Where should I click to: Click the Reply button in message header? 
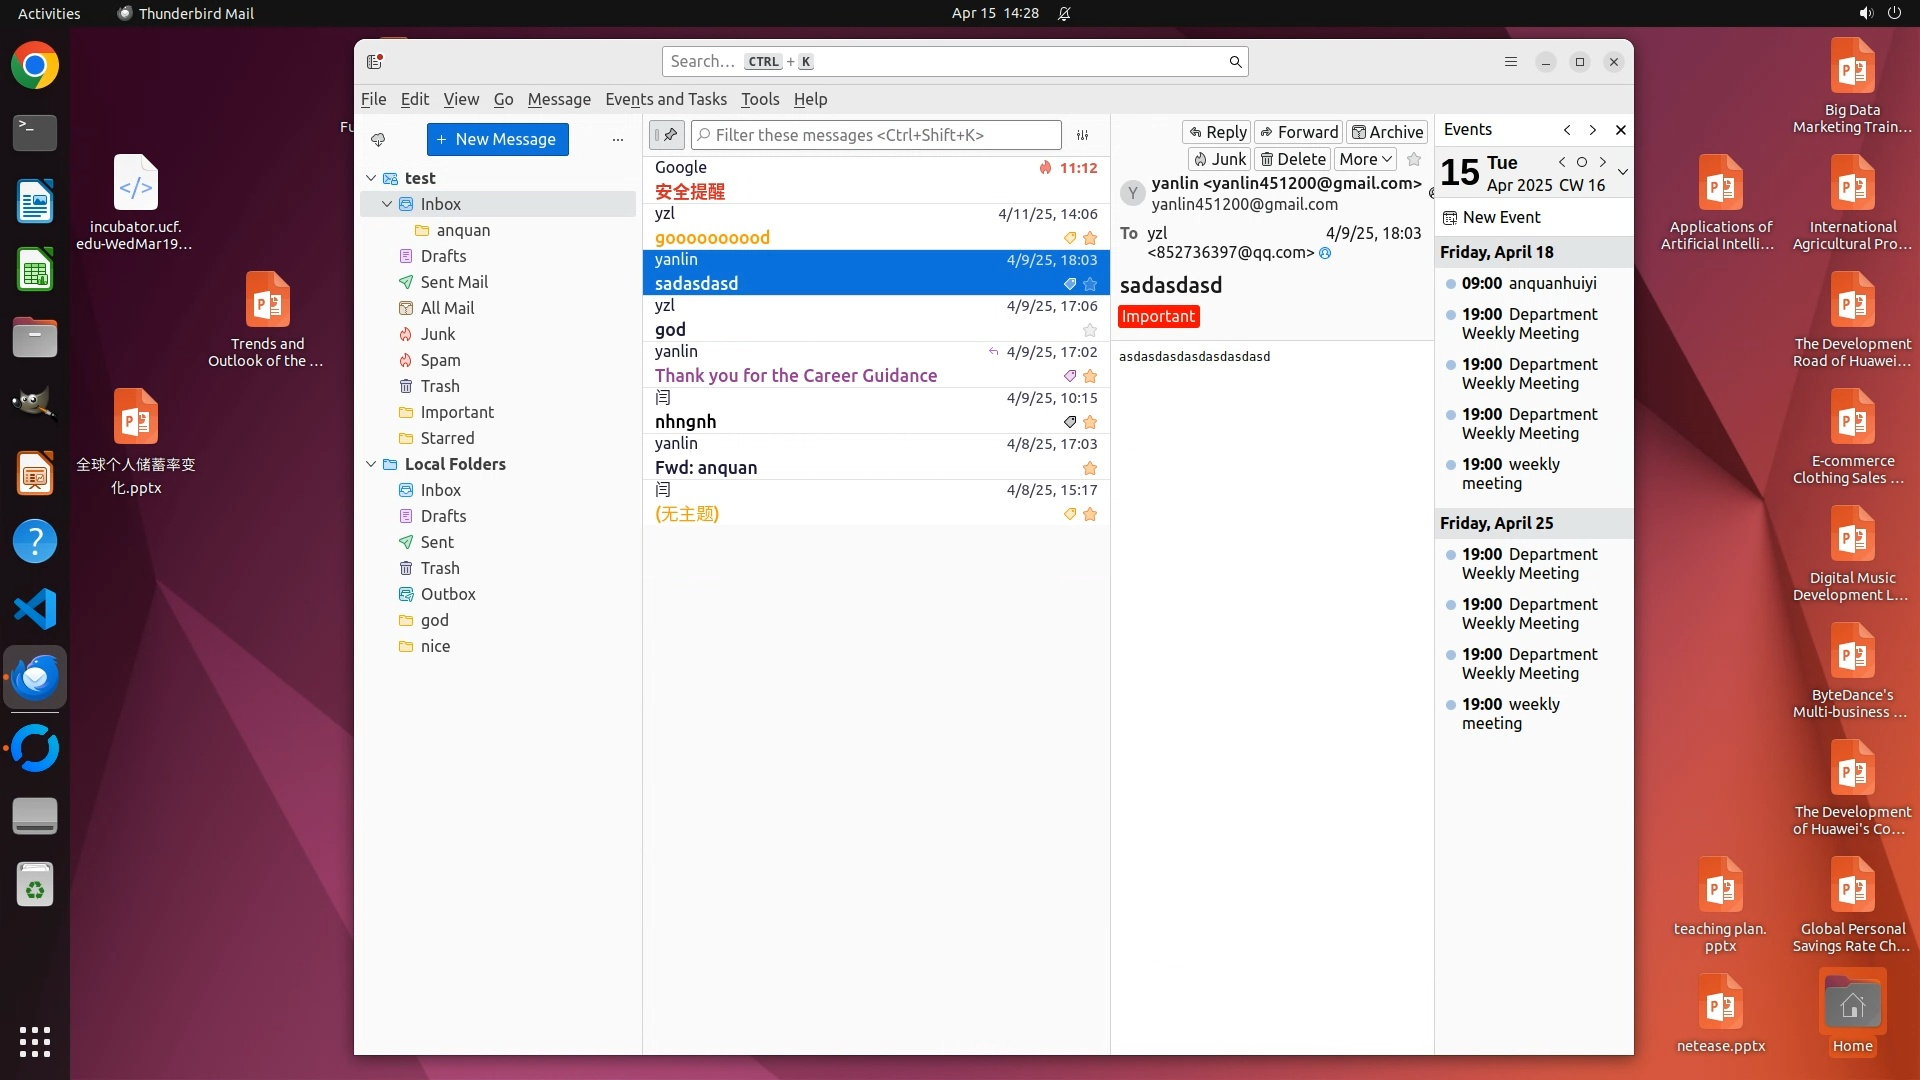tap(1217, 132)
